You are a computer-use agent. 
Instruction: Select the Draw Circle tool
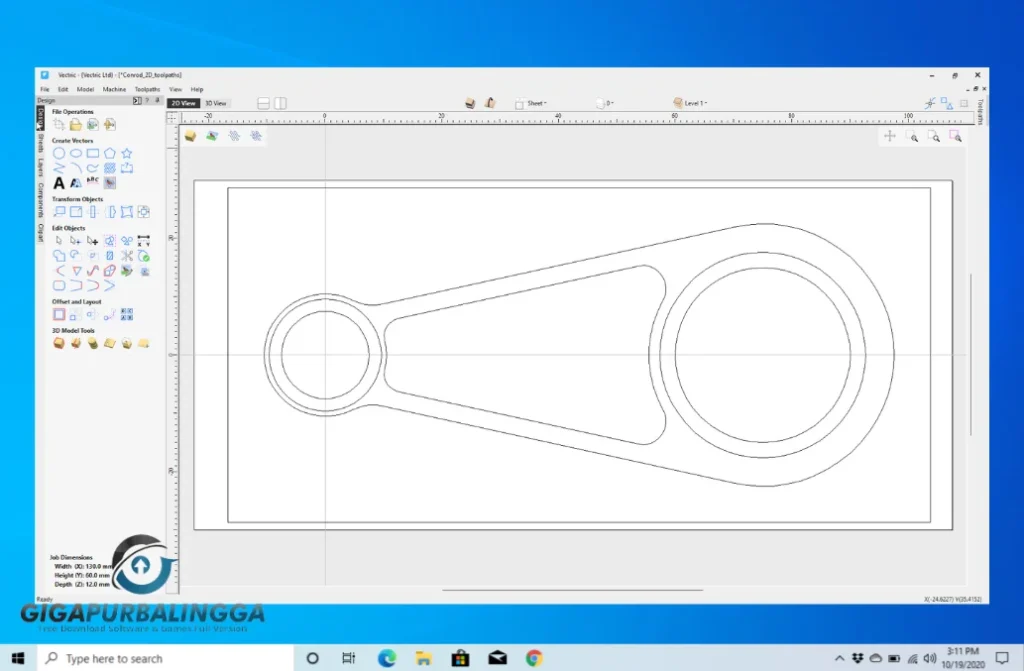(x=59, y=153)
